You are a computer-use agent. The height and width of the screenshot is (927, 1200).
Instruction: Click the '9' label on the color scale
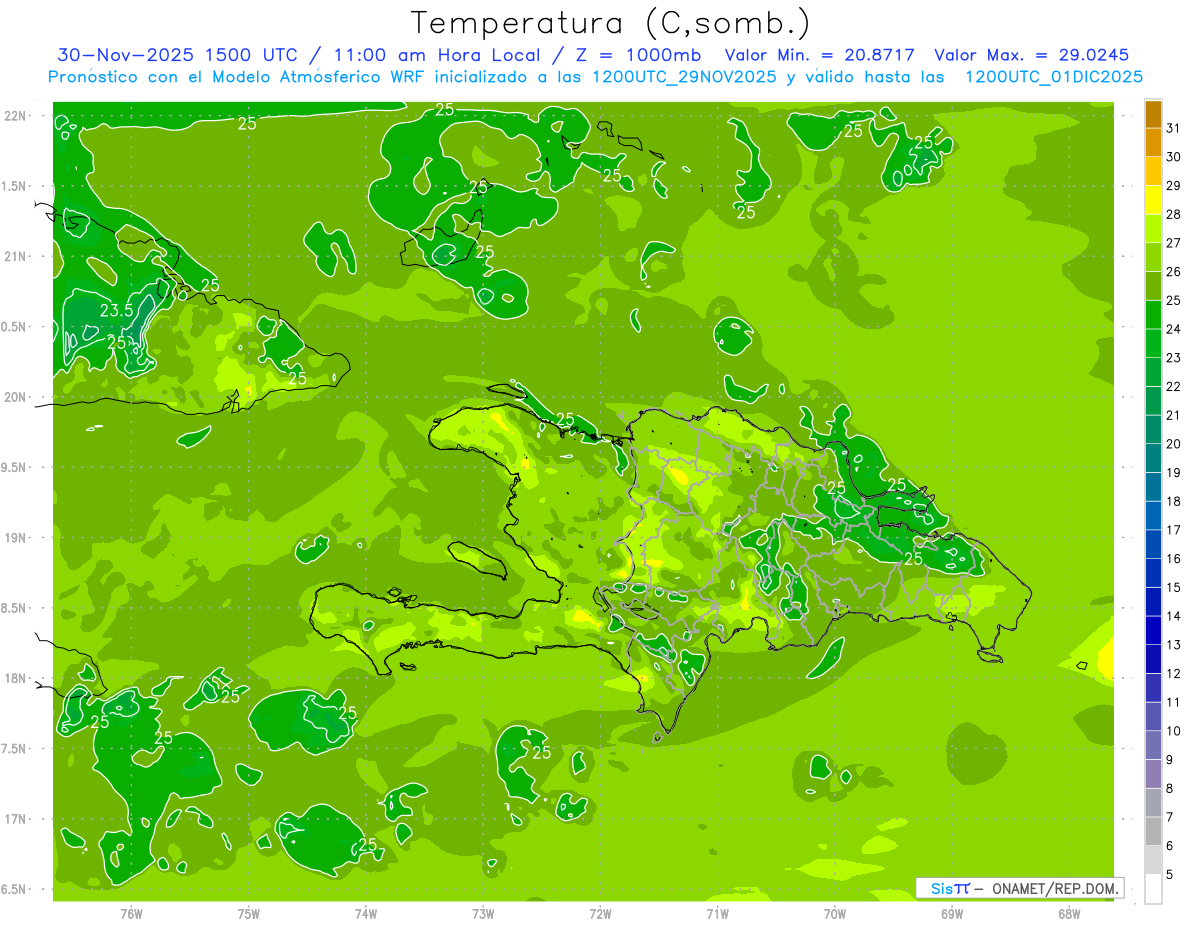coord(1171,760)
